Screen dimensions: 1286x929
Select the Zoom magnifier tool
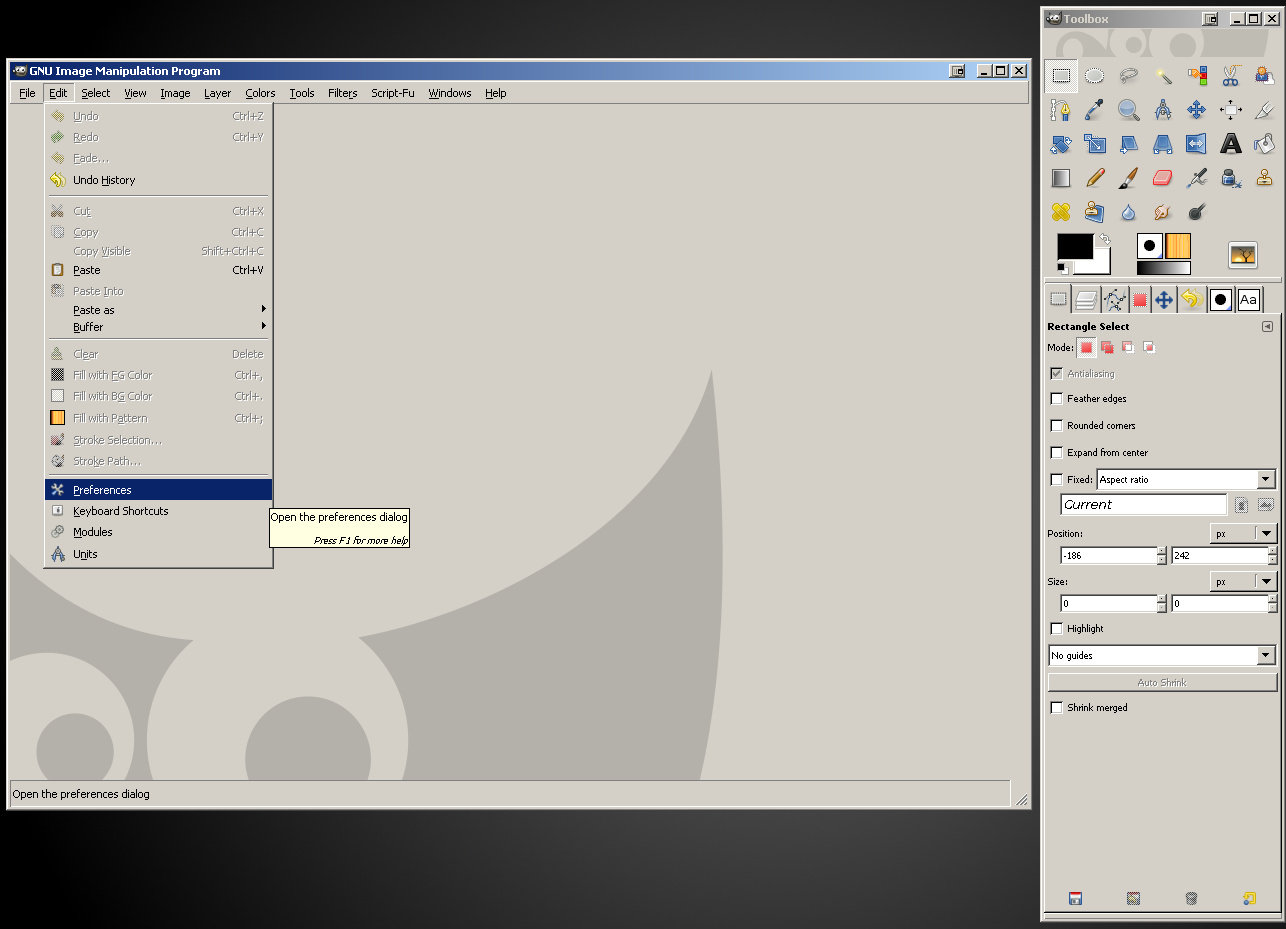coord(1129,110)
